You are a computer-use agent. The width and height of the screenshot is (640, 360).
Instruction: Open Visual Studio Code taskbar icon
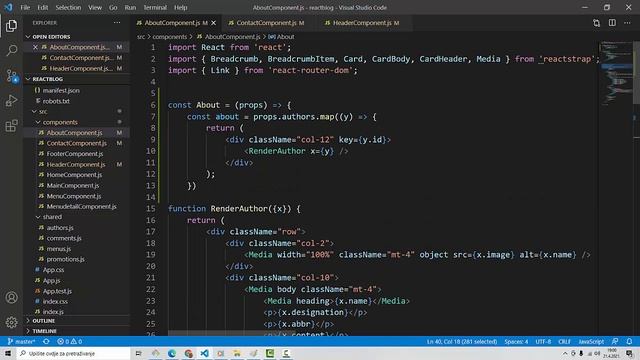204,353
